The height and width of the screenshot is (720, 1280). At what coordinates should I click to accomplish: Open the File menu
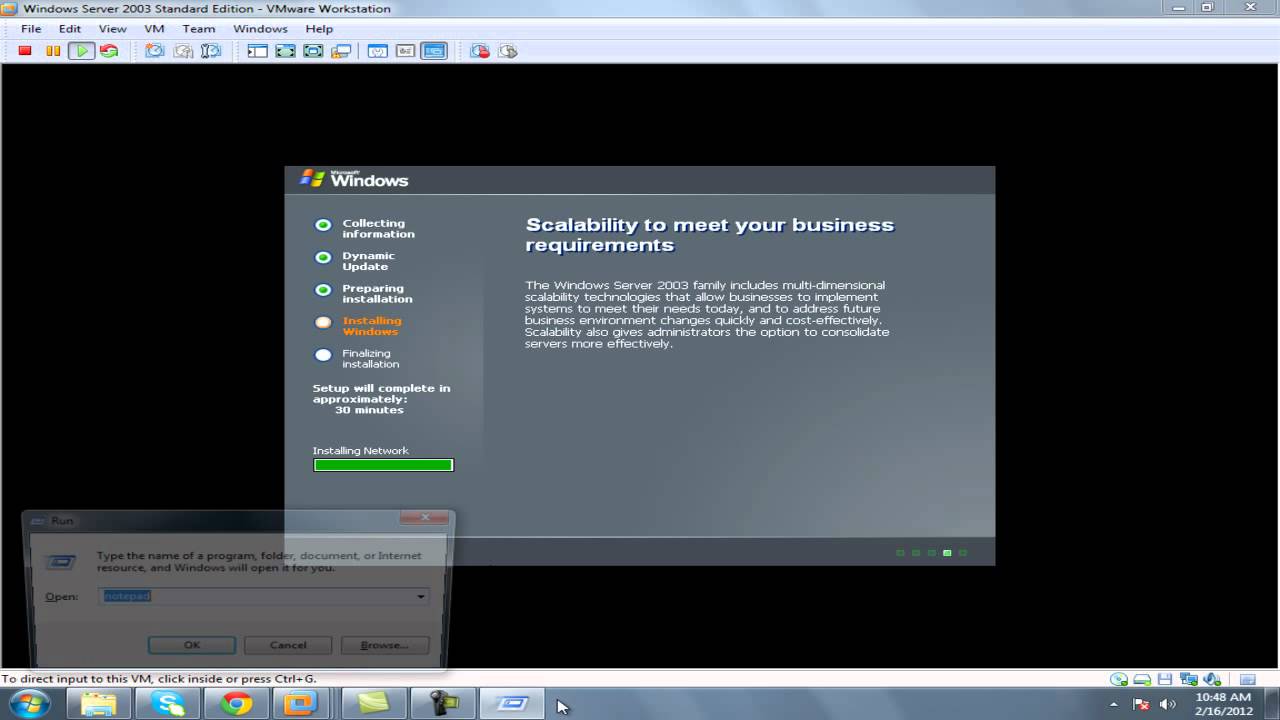pyautogui.click(x=31, y=29)
